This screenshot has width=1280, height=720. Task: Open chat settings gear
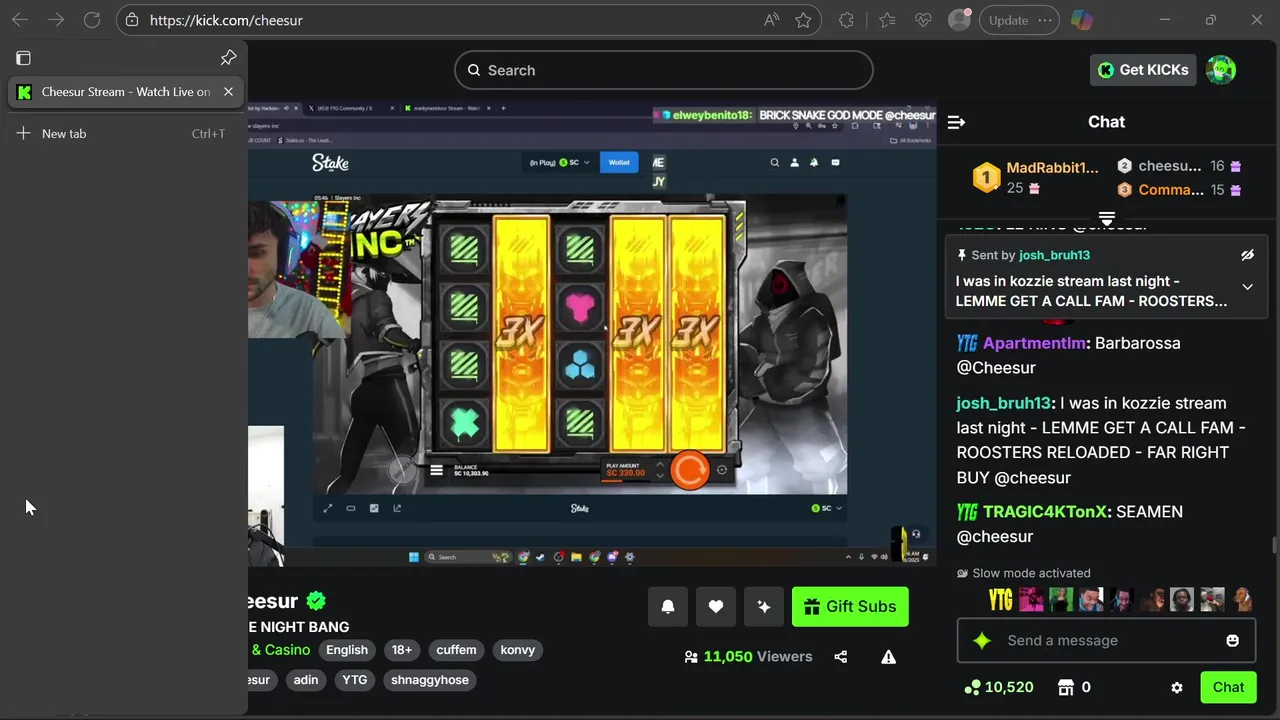coord(1177,687)
